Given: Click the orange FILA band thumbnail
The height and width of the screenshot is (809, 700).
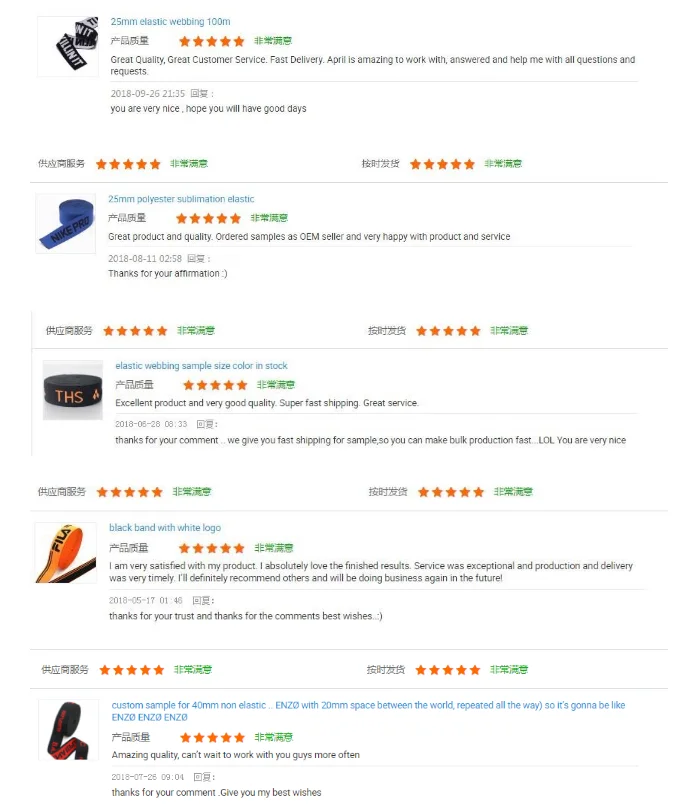Looking at the screenshot, I should pos(66,553).
